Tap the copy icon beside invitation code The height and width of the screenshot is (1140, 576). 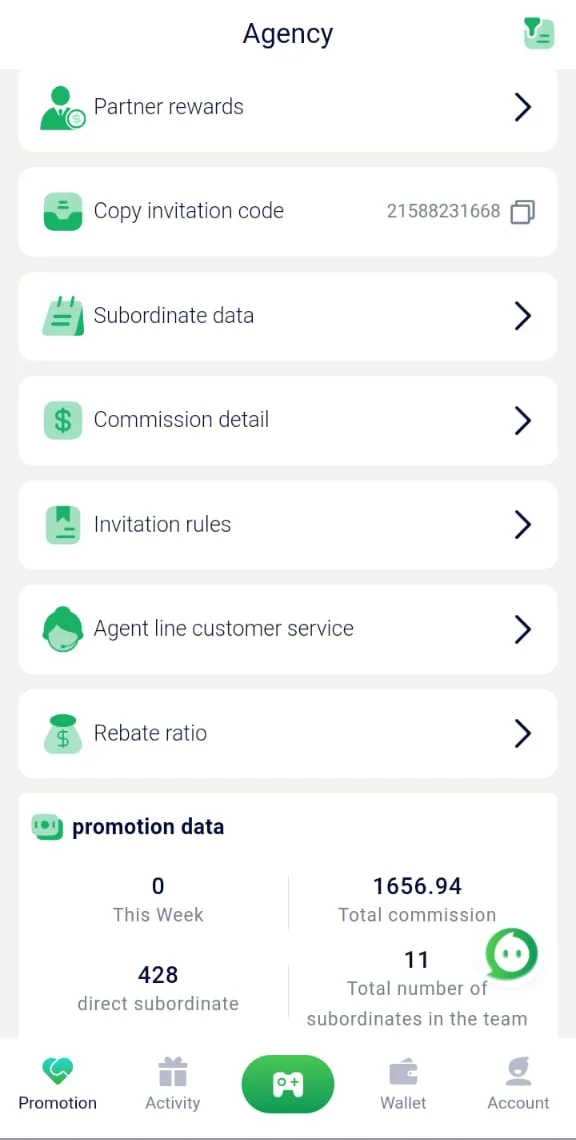coord(523,212)
